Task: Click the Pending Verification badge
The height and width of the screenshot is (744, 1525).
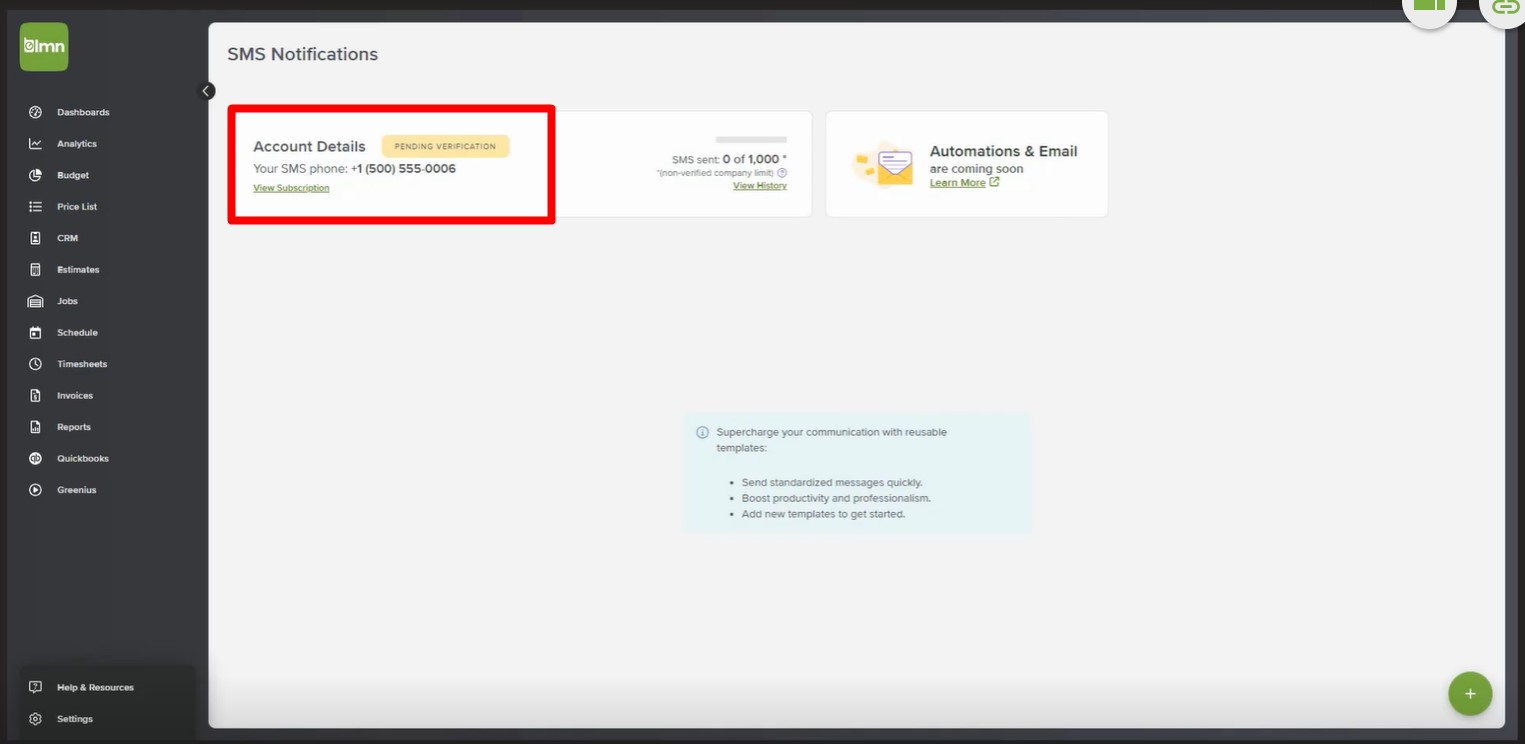Action: pos(445,146)
